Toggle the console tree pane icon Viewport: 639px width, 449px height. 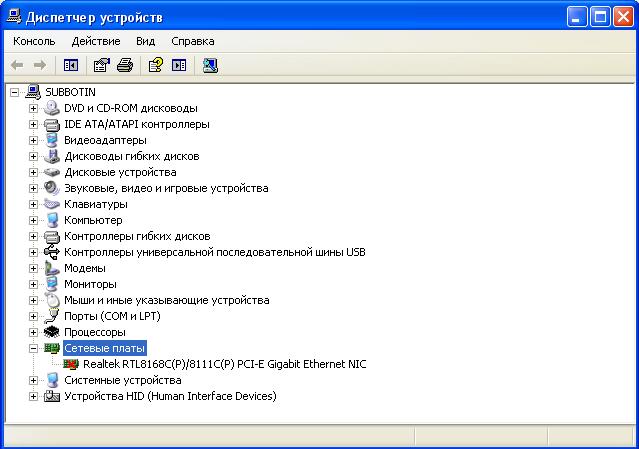coord(71,65)
